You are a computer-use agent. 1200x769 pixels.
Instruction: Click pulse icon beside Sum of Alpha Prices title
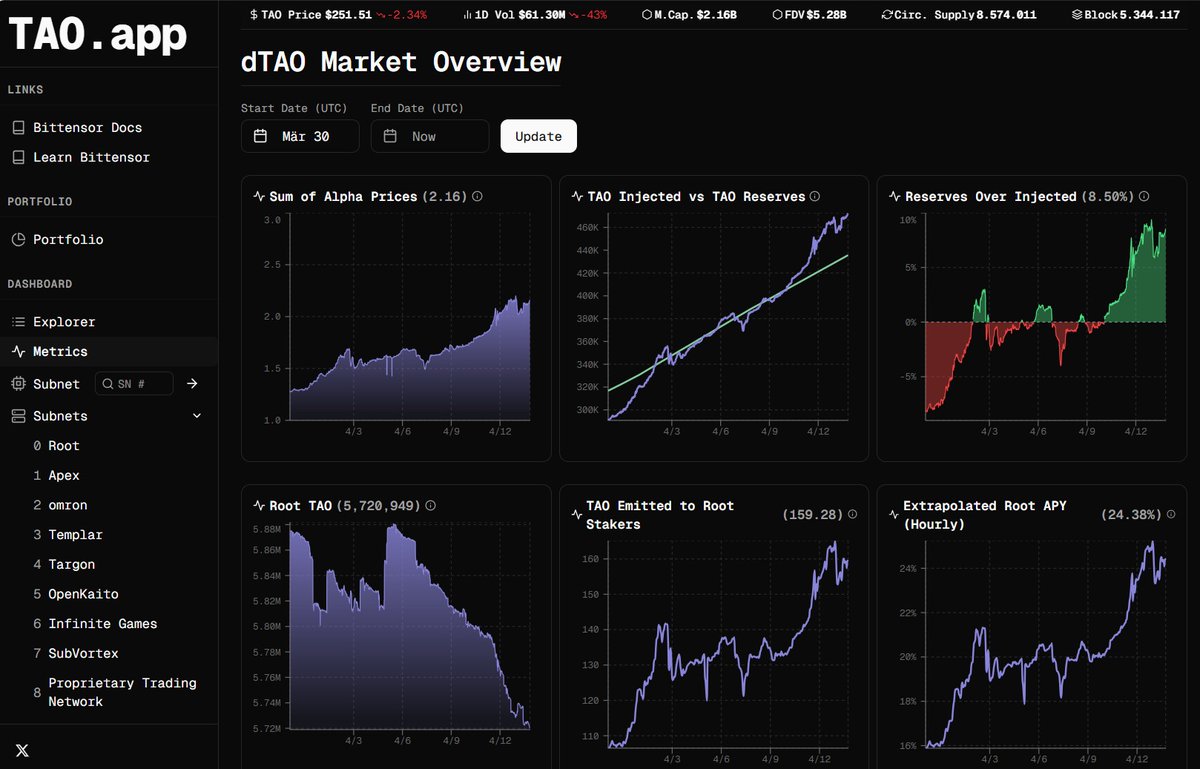259,197
